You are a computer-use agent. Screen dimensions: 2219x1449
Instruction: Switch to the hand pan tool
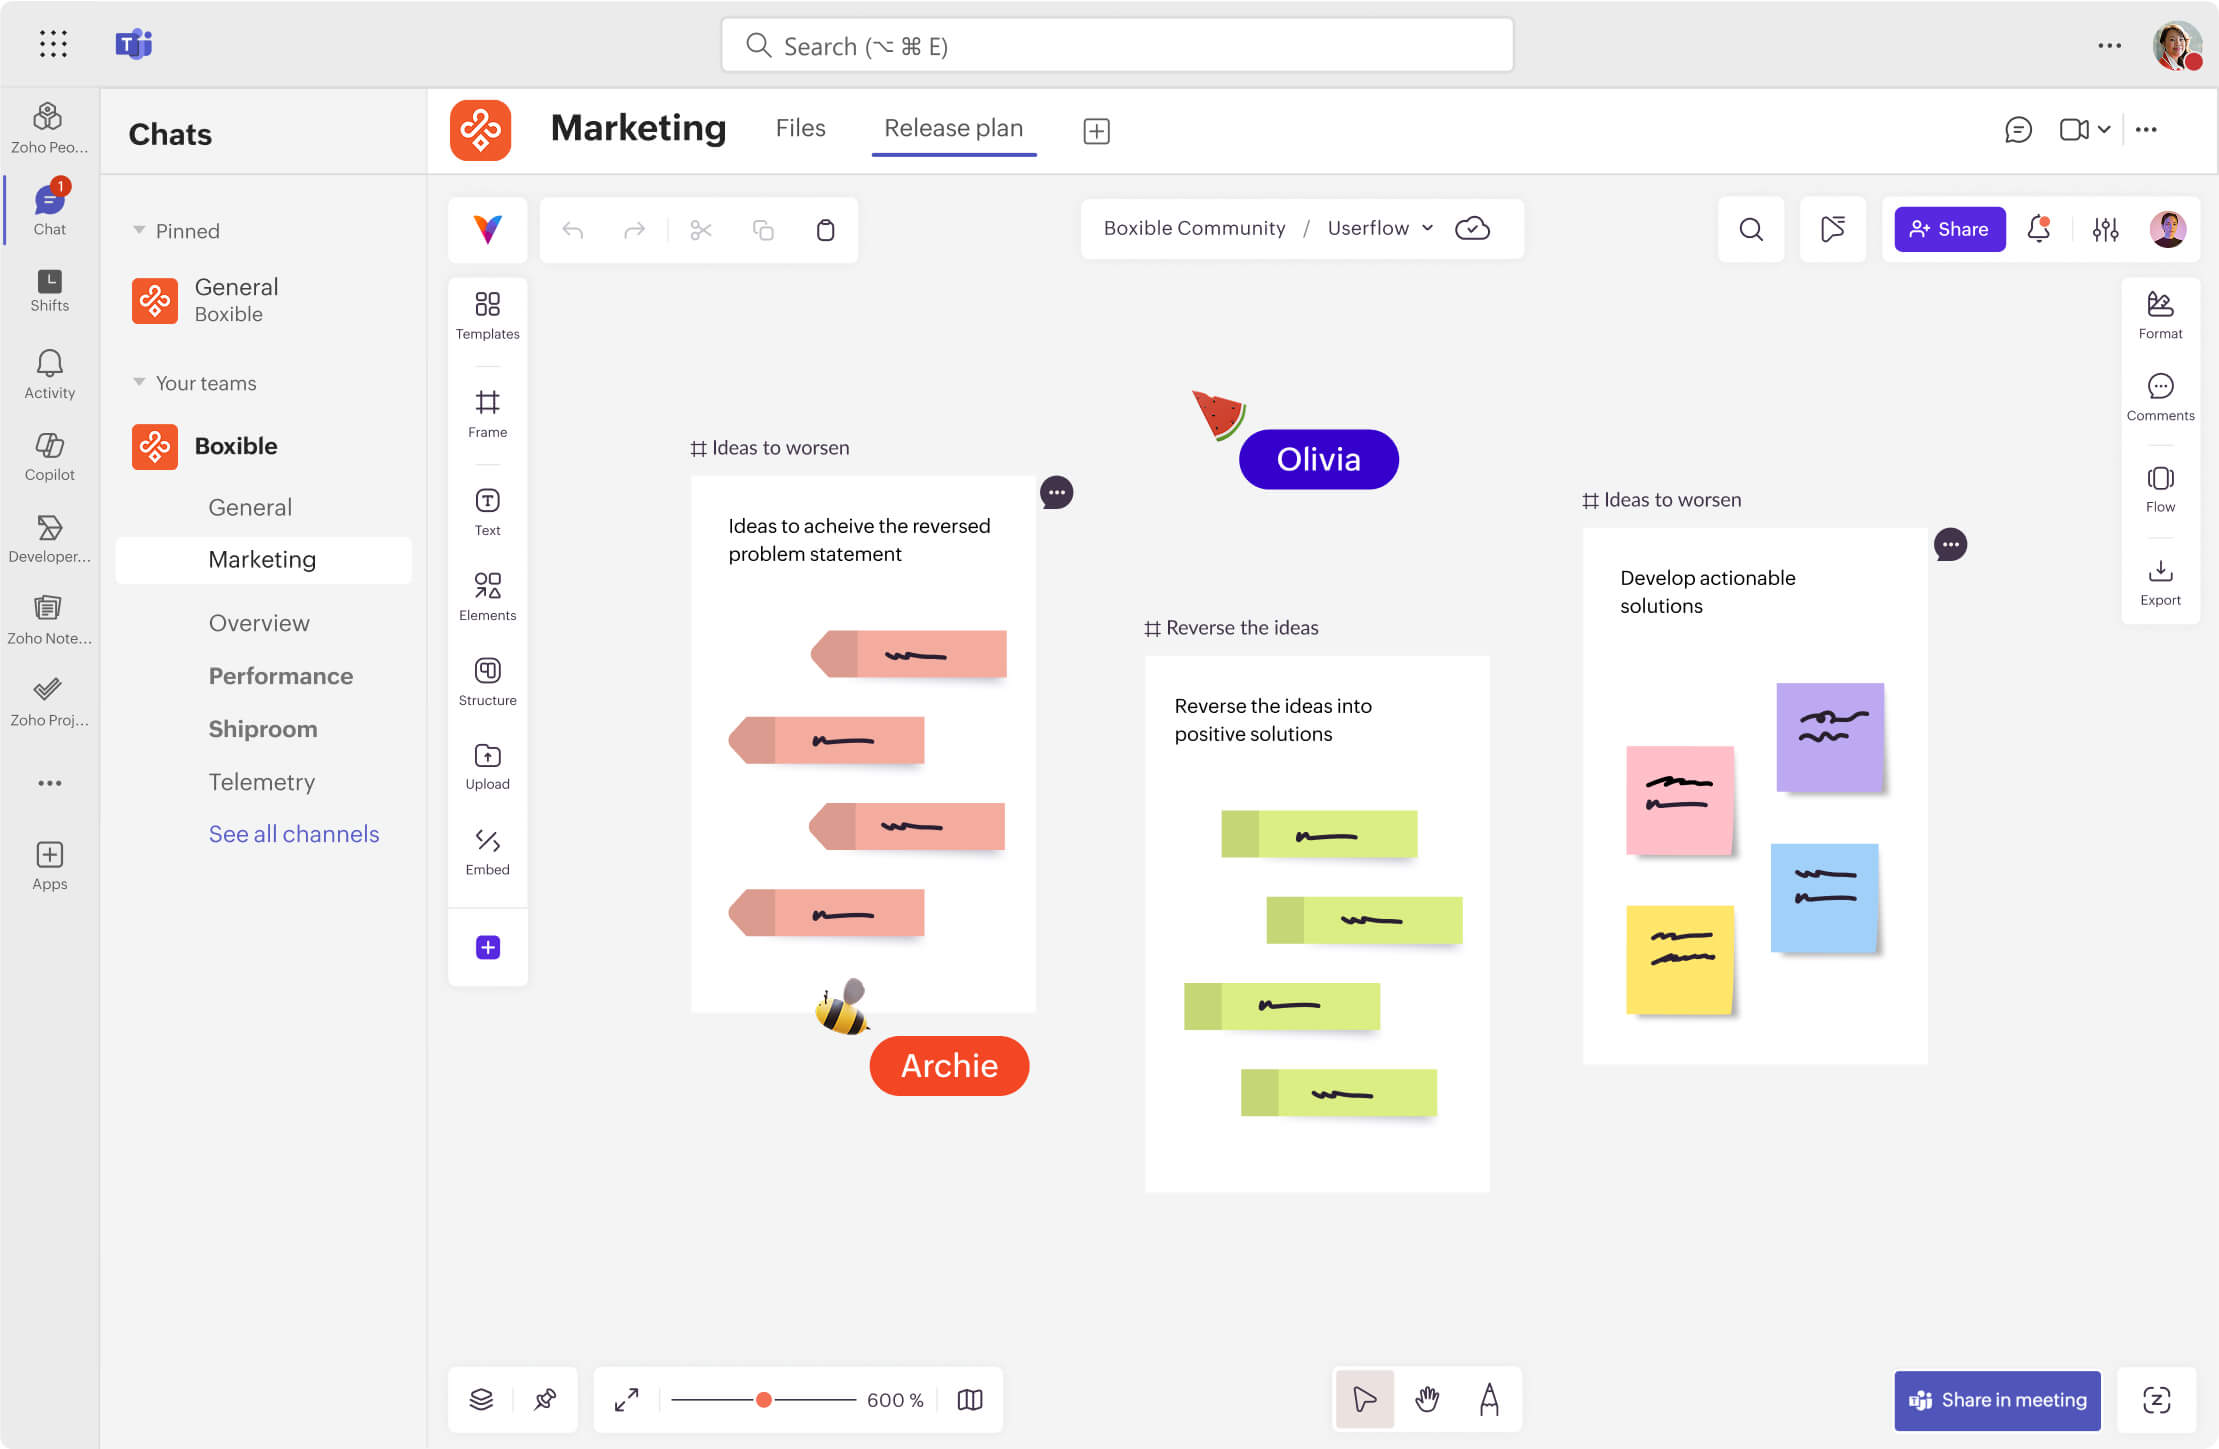[1427, 1399]
